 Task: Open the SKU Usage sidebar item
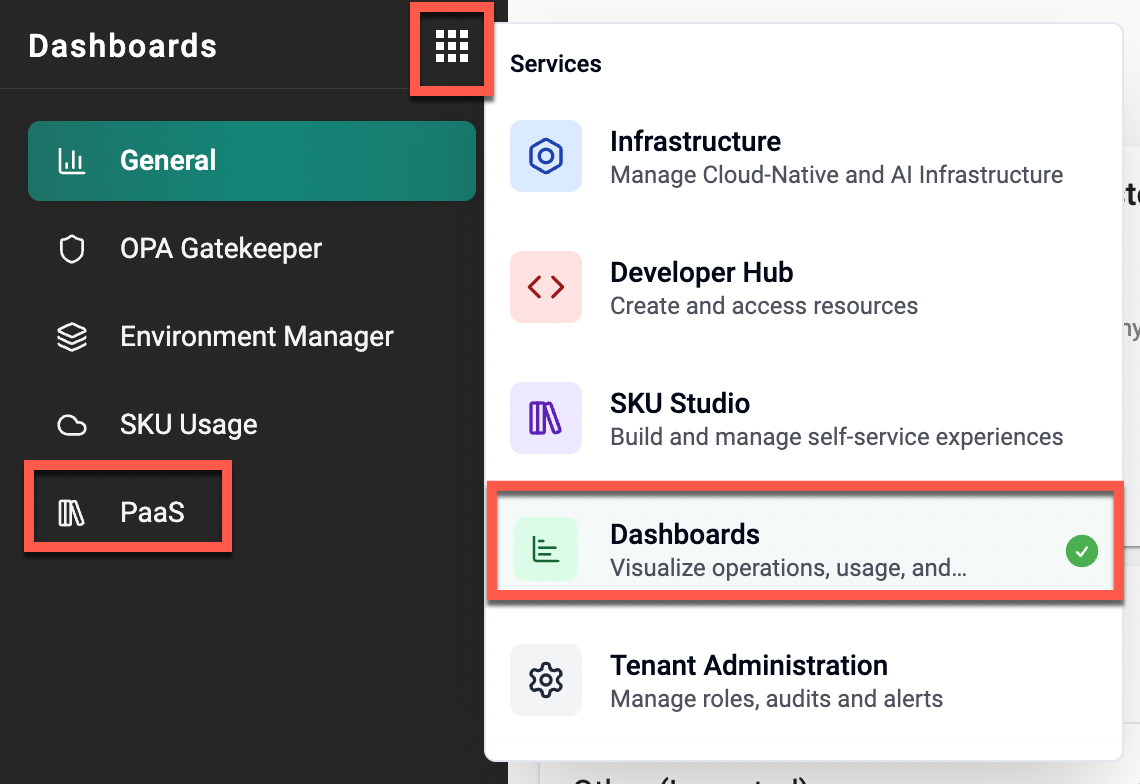coord(189,425)
